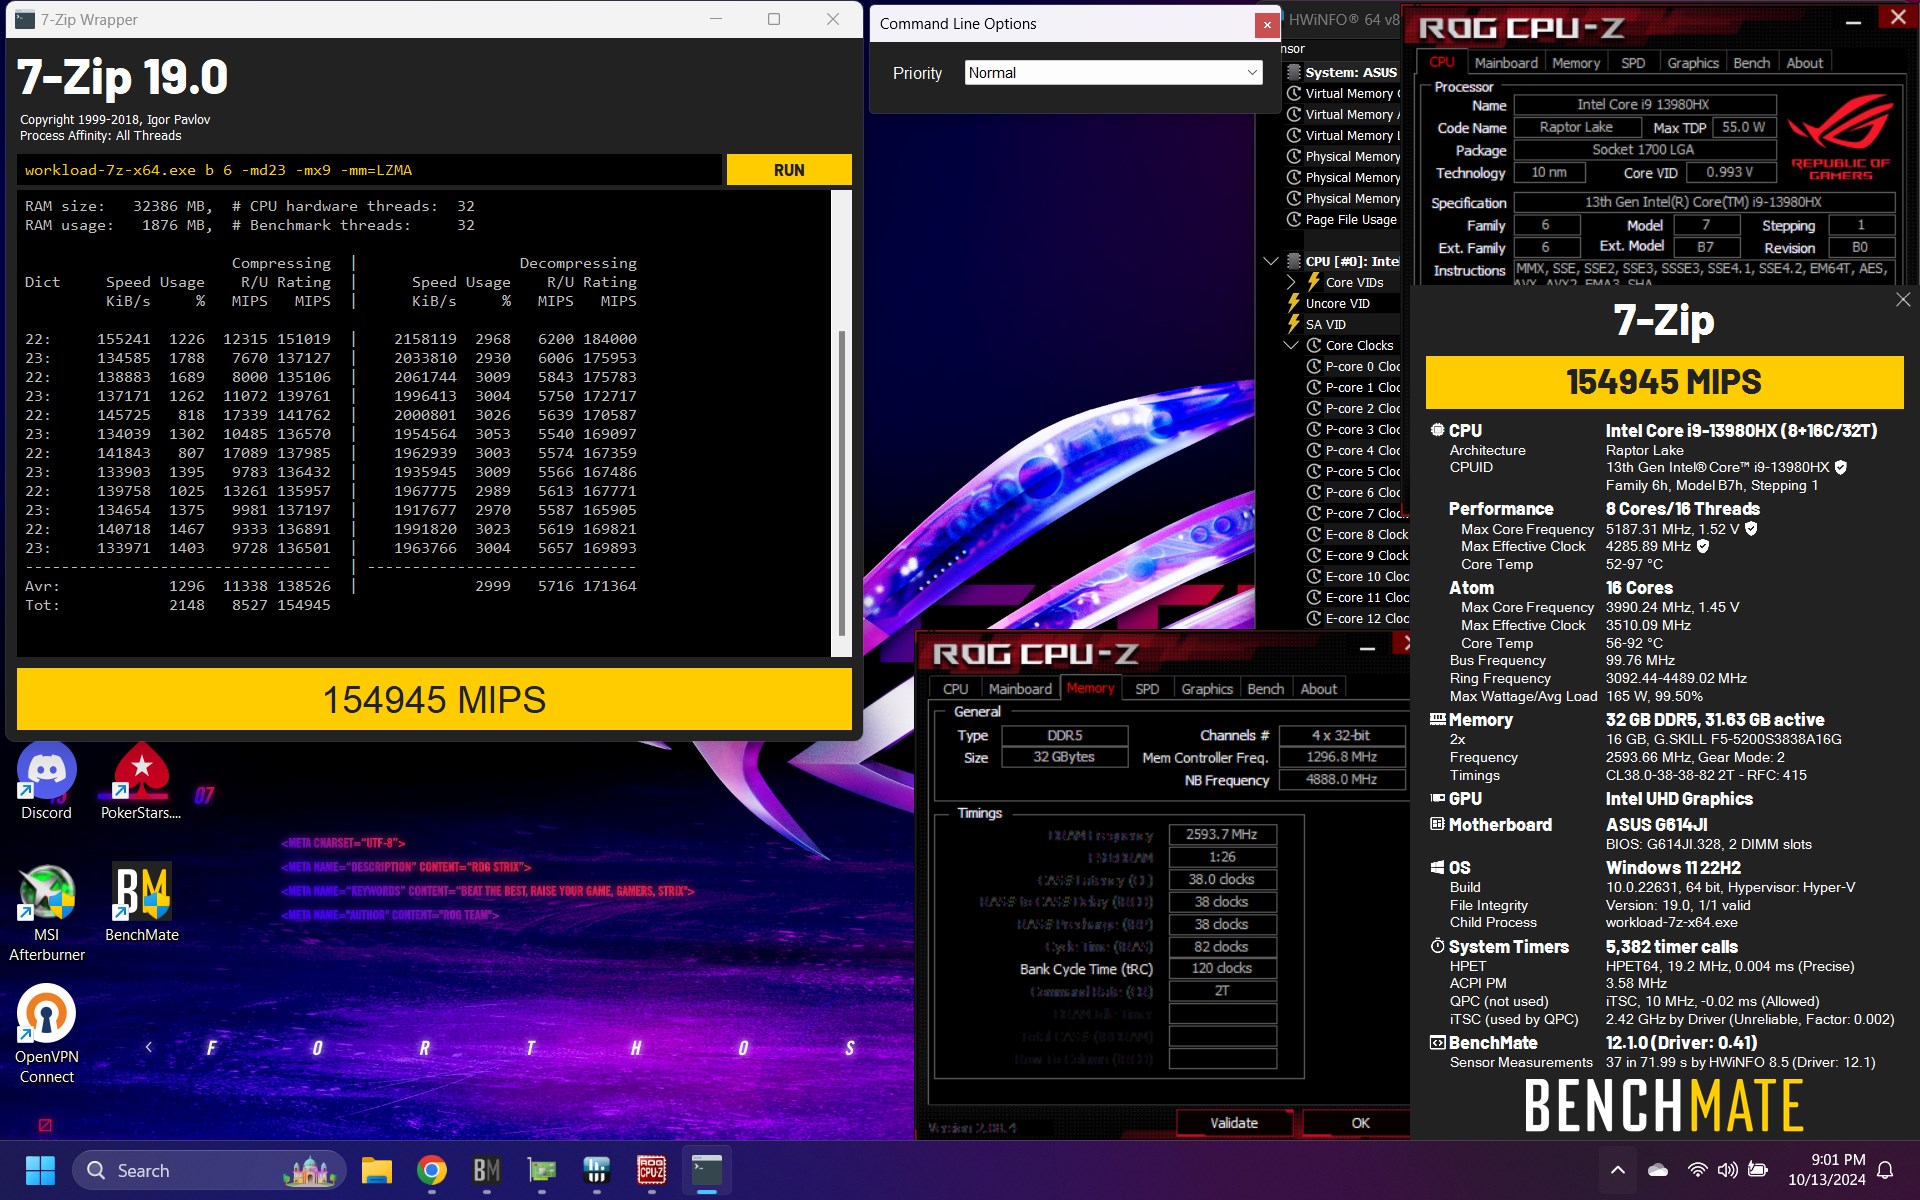Select About tab in top ROG CPU-Z
This screenshot has width=1920, height=1200.
pyautogui.click(x=1804, y=63)
